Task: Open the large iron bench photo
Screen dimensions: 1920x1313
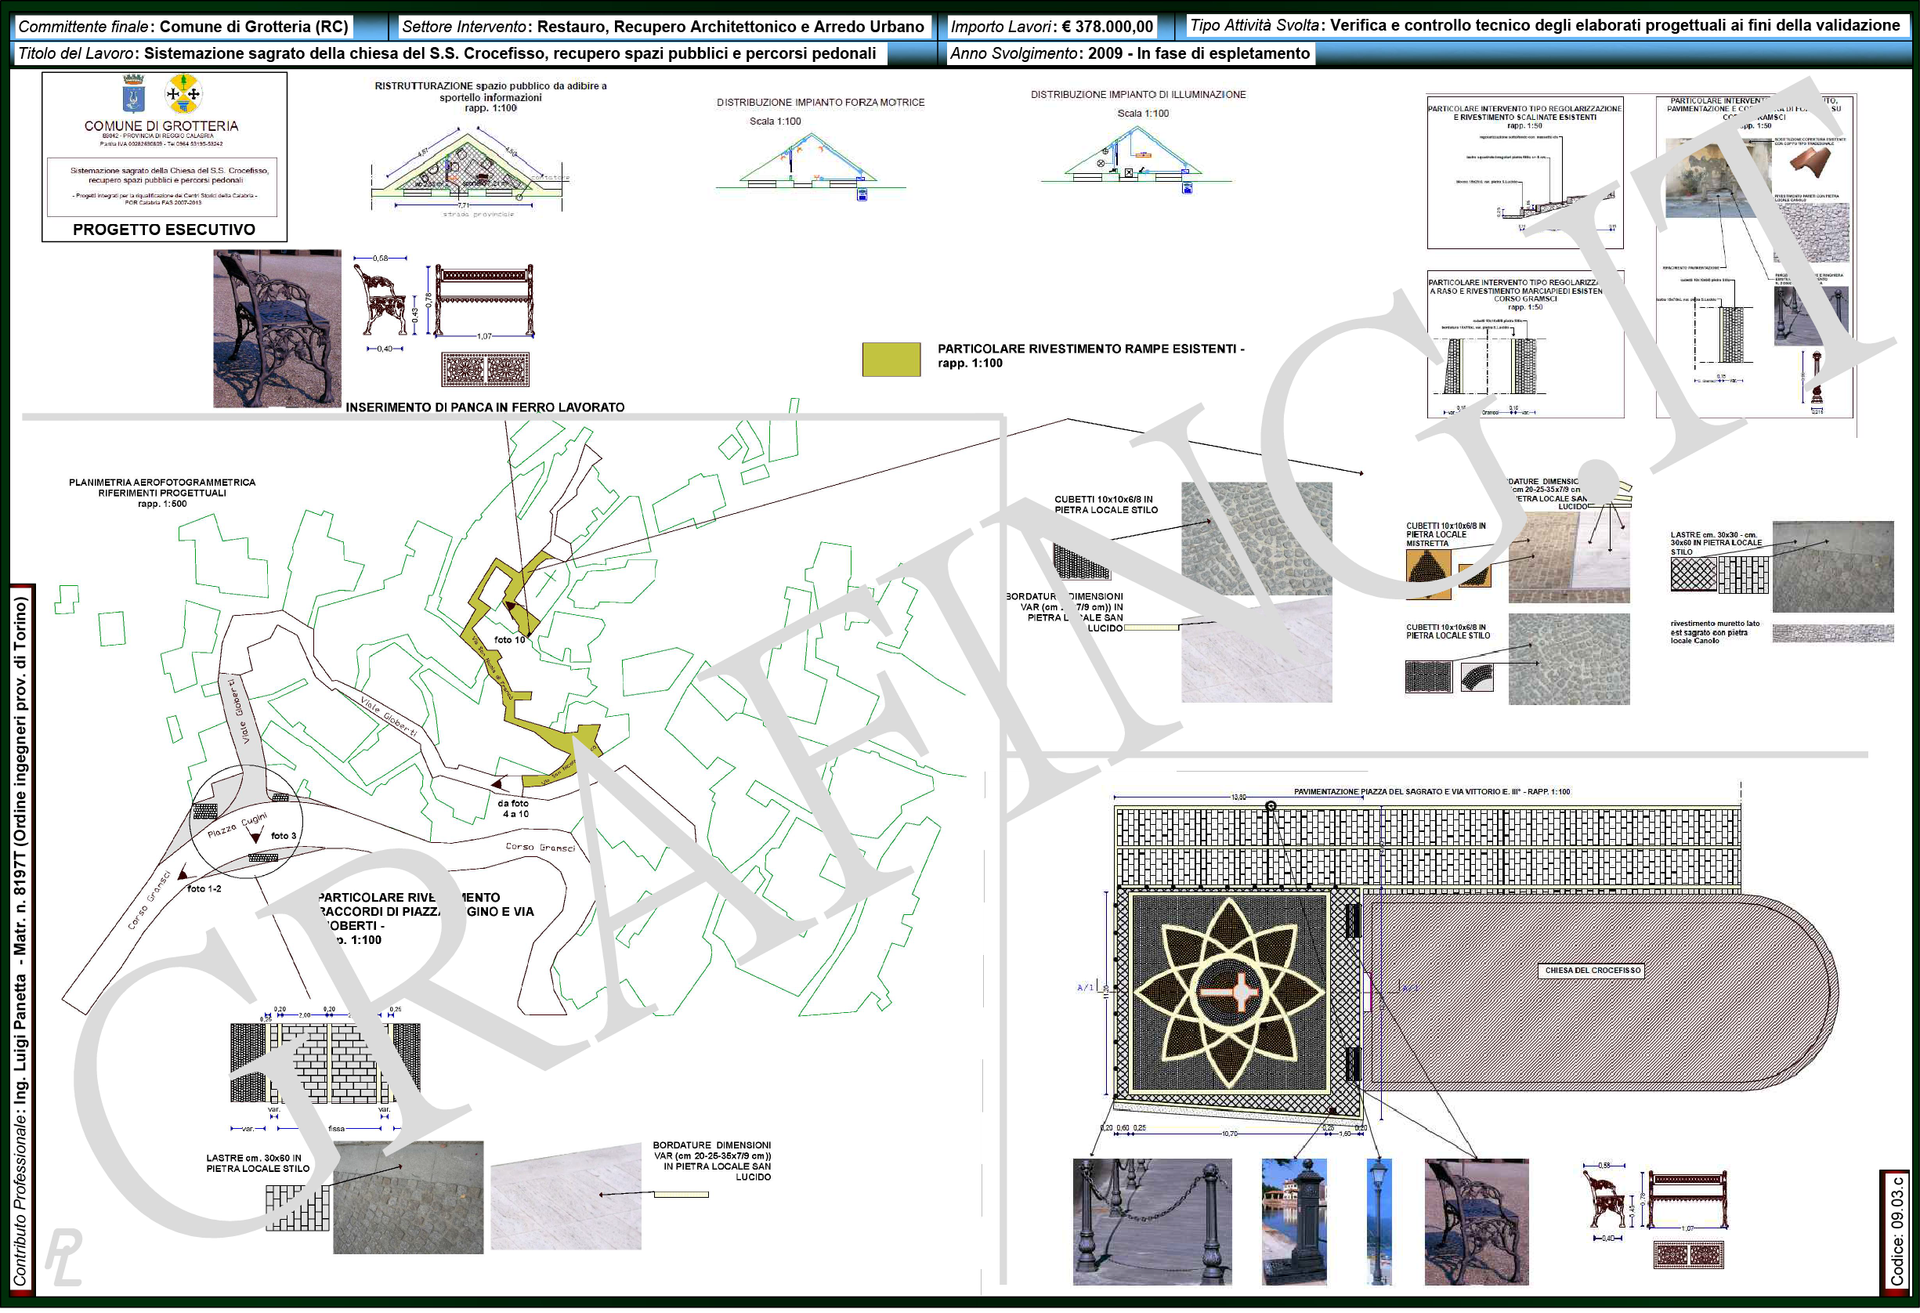Action: pyautogui.click(x=277, y=329)
